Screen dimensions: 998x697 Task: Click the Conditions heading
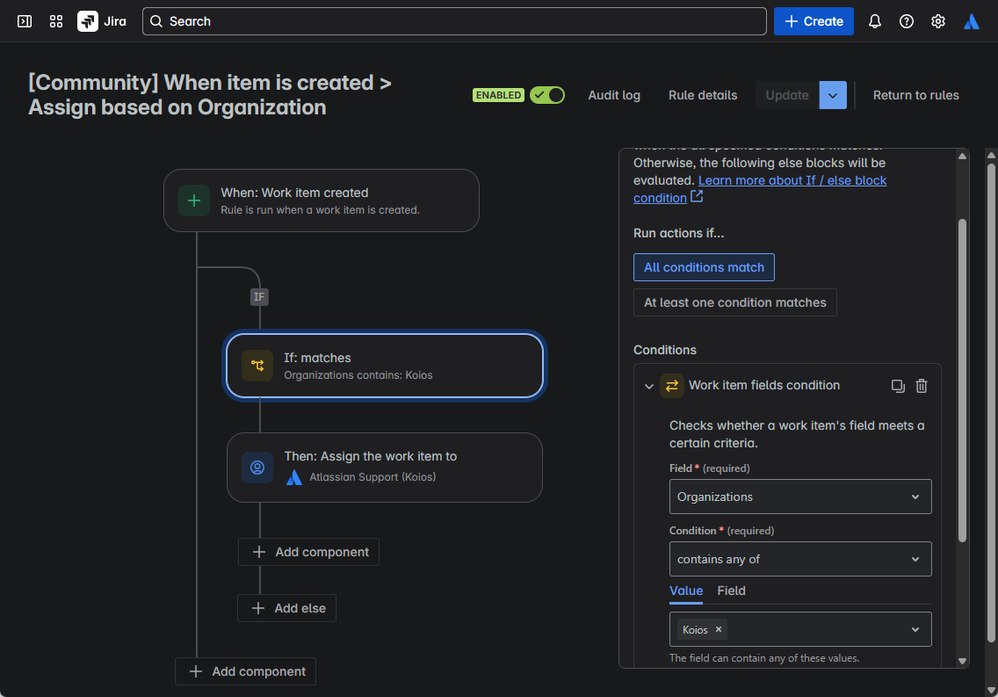(x=664, y=350)
